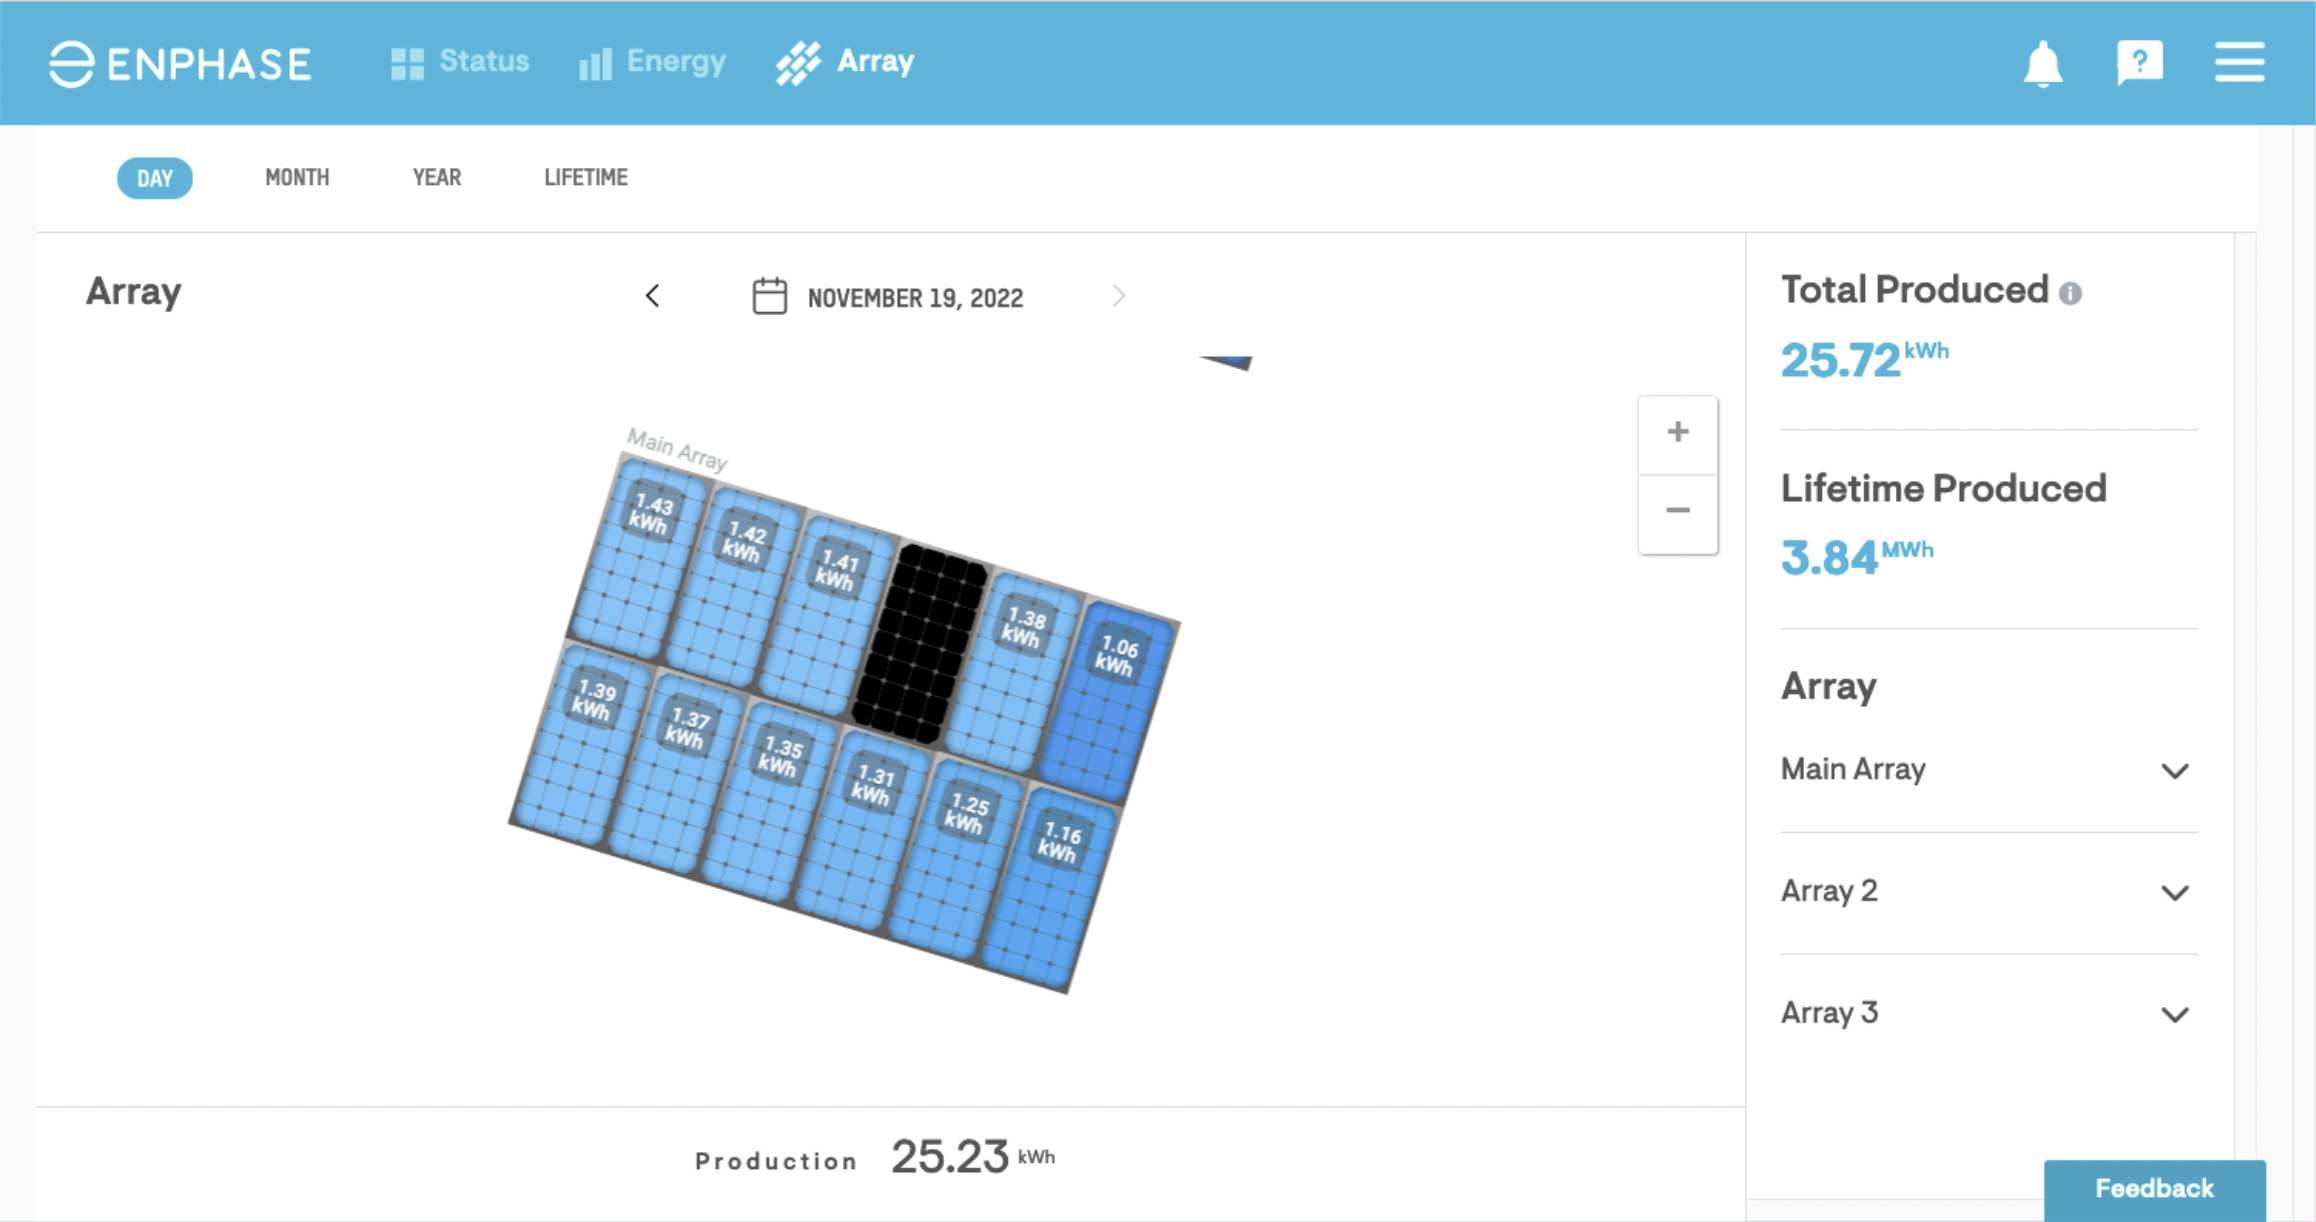The width and height of the screenshot is (2316, 1222).
Task: Click the Enphase logo icon
Action: (x=72, y=64)
